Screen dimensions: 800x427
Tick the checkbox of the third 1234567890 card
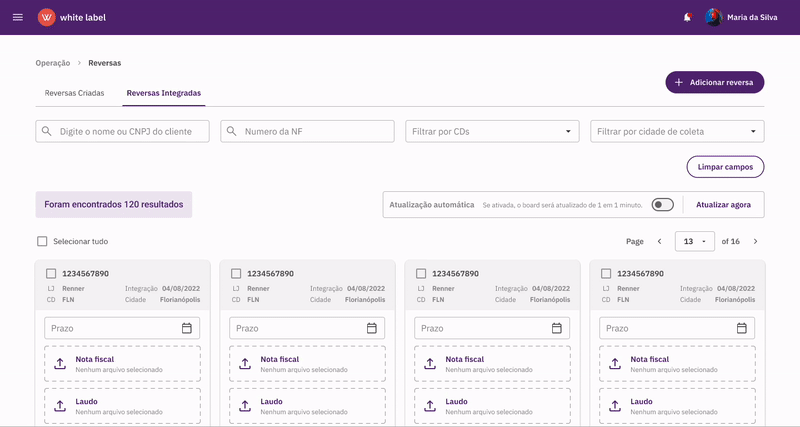421,273
